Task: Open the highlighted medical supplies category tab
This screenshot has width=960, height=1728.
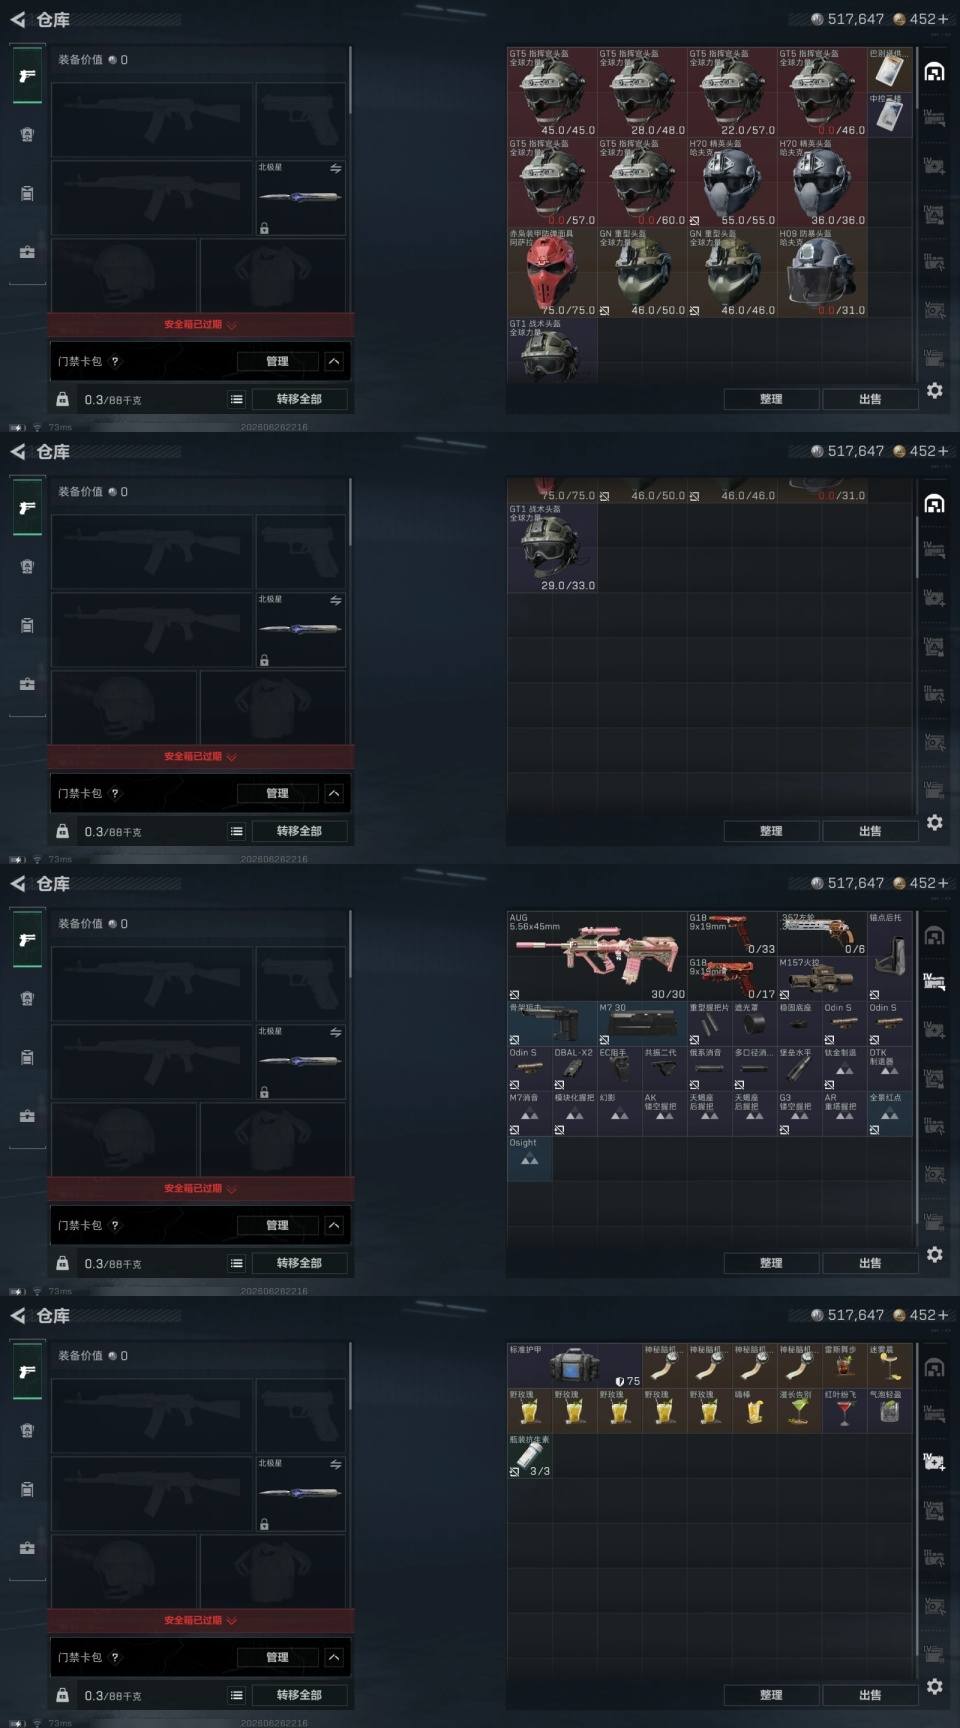Action: (934, 1462)
